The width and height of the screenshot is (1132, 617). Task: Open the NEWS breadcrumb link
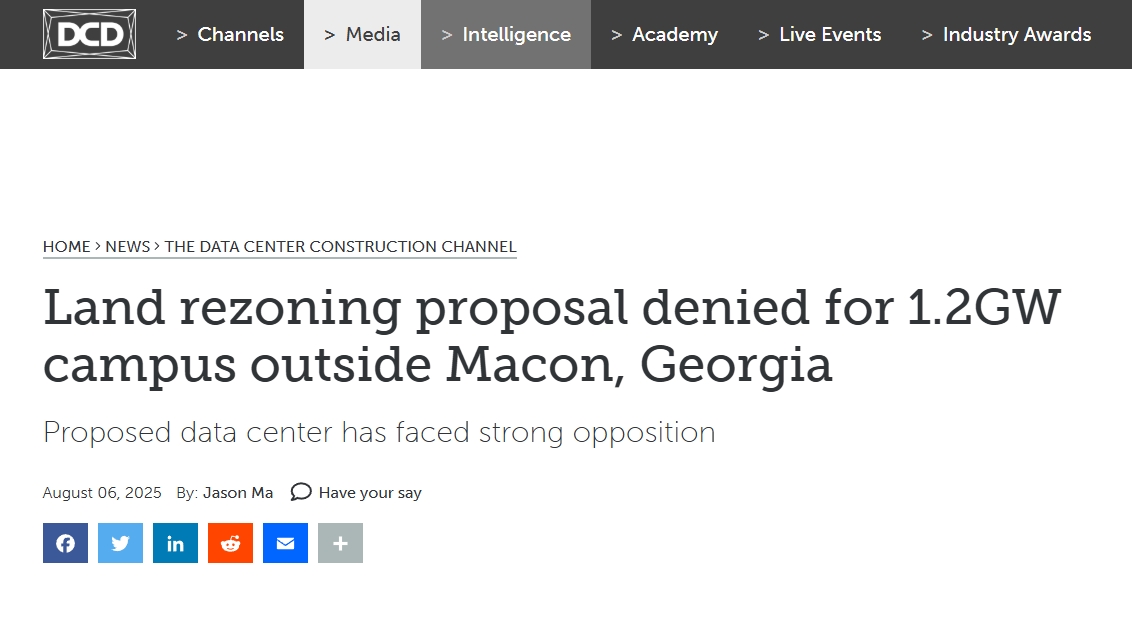click(x=128, y=247)
